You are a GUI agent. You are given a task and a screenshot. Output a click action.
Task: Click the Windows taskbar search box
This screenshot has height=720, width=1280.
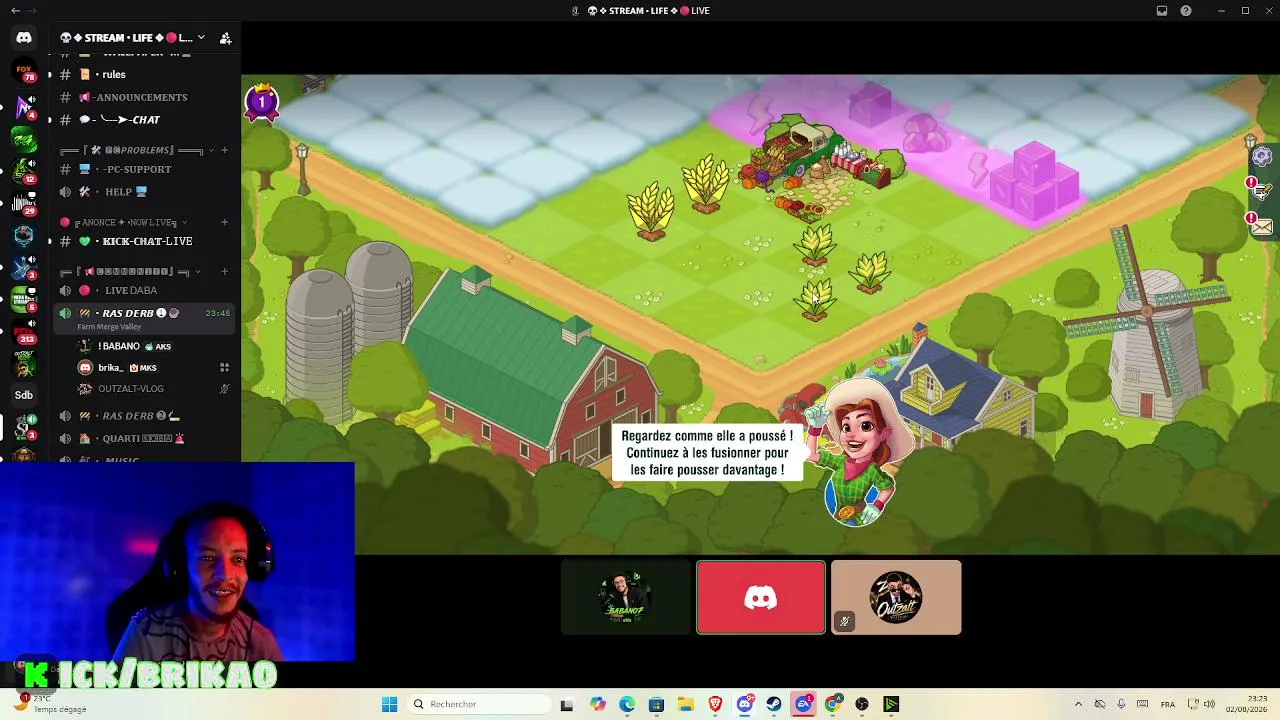478,704
